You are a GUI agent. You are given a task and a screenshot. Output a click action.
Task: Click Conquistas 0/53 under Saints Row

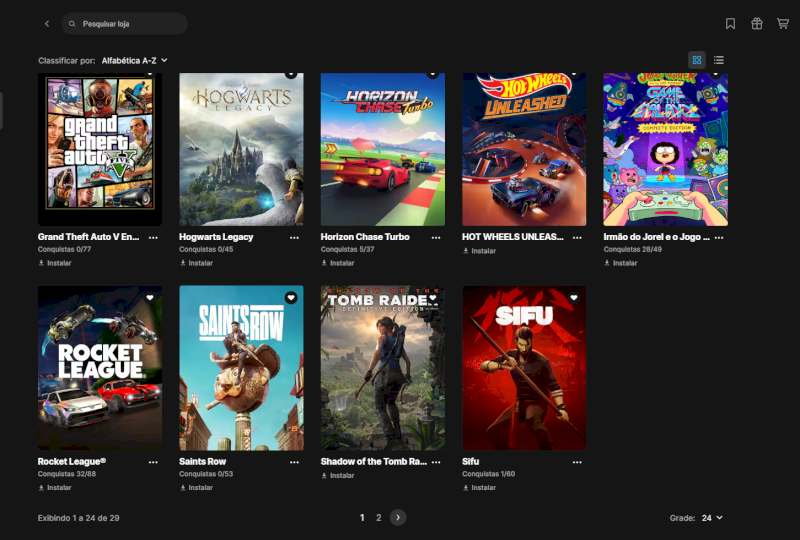pos(206,474)
